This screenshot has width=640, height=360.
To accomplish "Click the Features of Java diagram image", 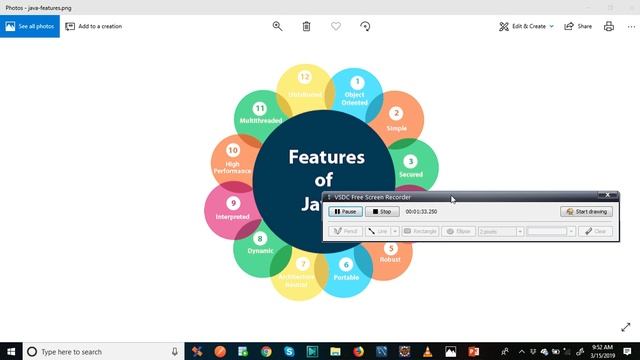I will 321,182.
